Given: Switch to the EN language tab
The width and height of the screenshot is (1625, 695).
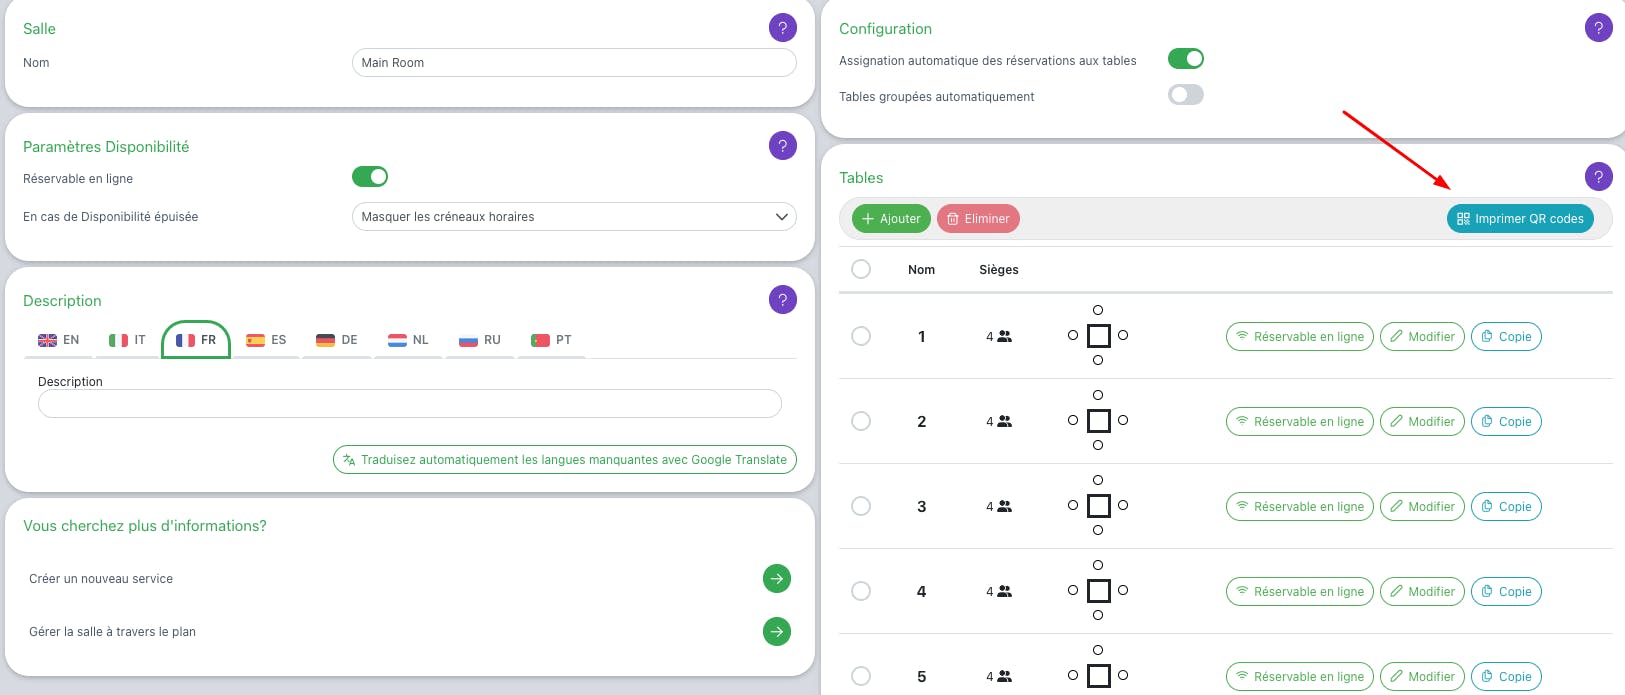Looking at the screenshot, I should click(x=59, y=340).
